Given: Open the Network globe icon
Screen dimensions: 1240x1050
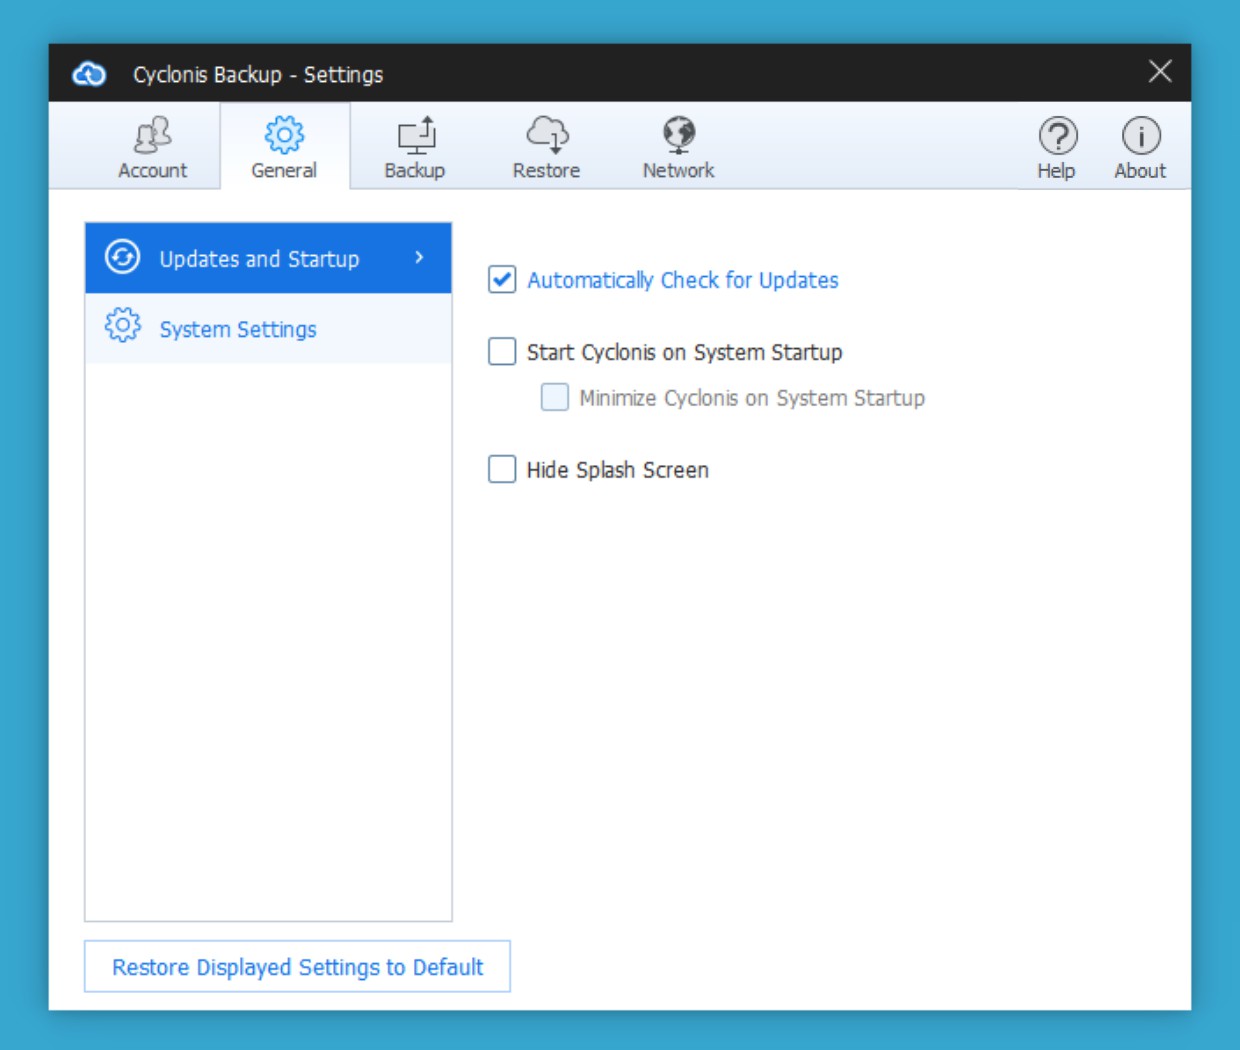Looking at the screenshot, I should pos(678,134).
